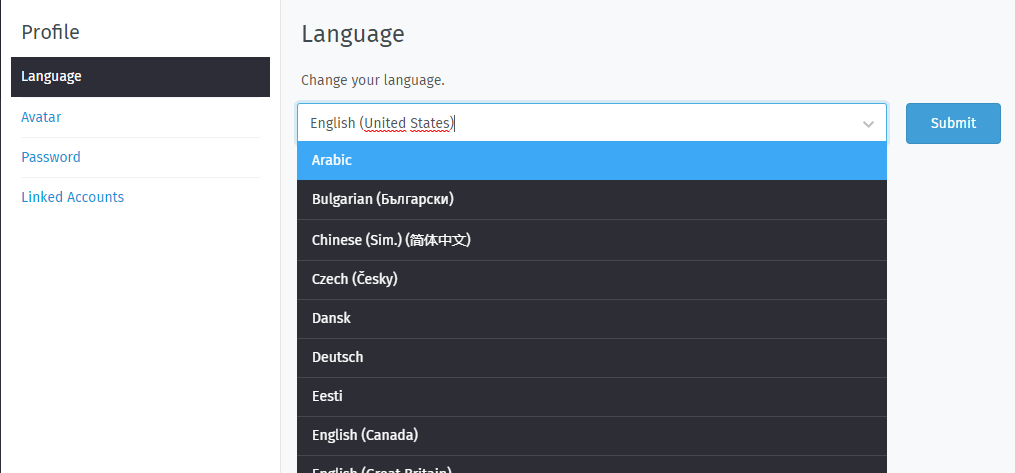1015x473 pixels.
Task: Click the 'Change your language.' description text
Action: pyautogui.click(x=373, y=80)
